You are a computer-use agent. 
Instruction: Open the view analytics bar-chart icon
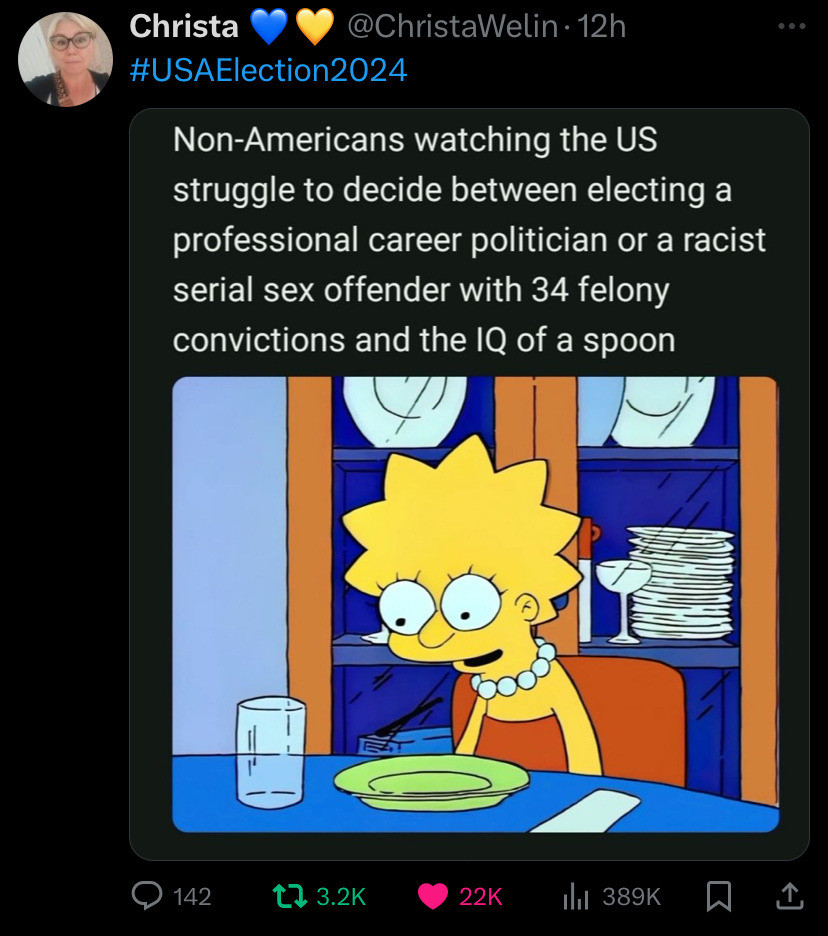point(575,896)
